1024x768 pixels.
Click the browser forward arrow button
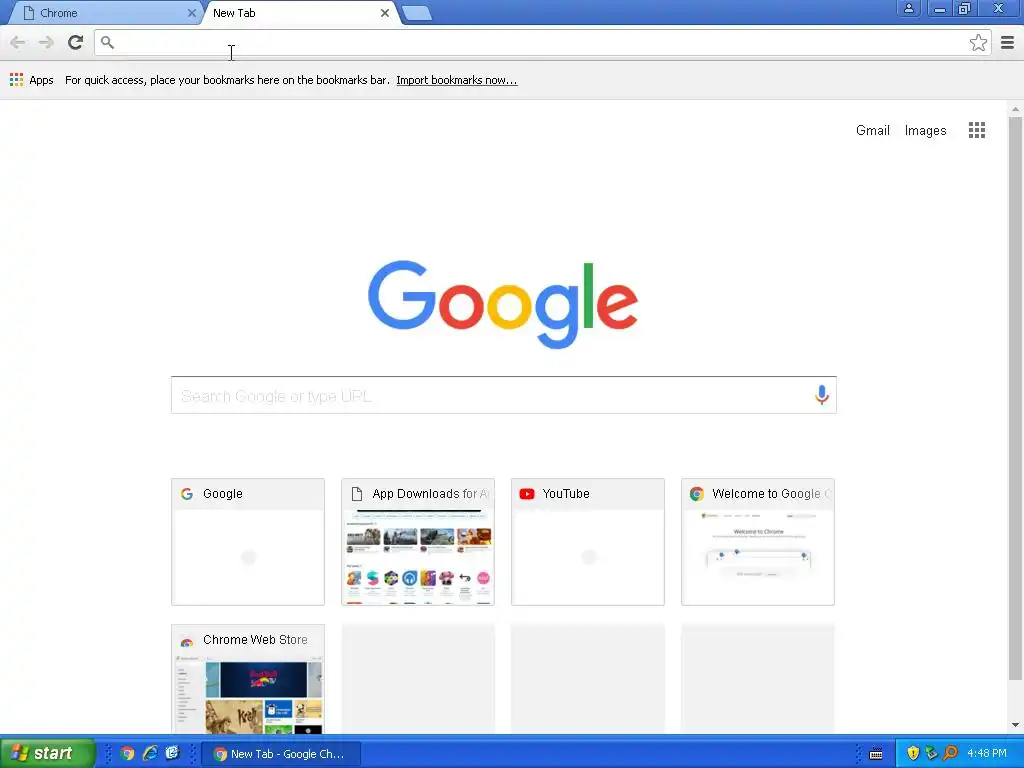click(46, 43)
